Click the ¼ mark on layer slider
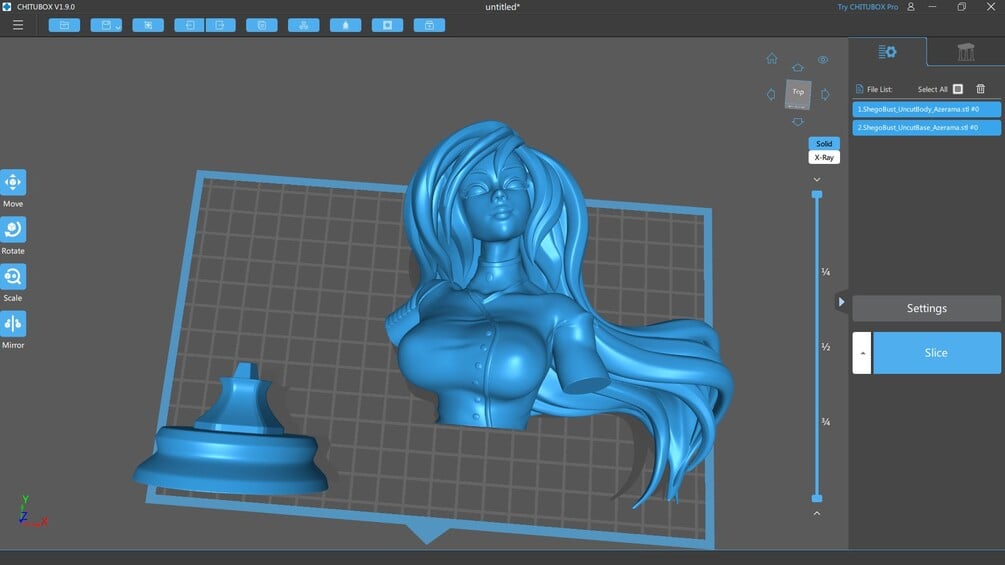Viewport: 1005px width, 565px height. click(826, 272)
